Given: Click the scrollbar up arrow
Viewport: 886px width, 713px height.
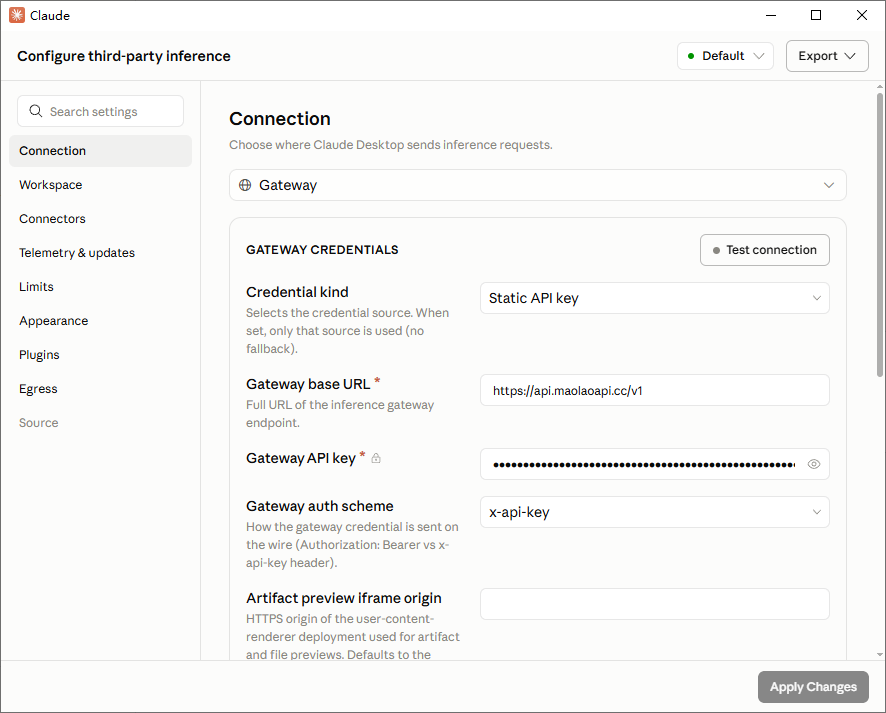Looking at the screenshot, I should pyautogui.click(x=879, y=87).
